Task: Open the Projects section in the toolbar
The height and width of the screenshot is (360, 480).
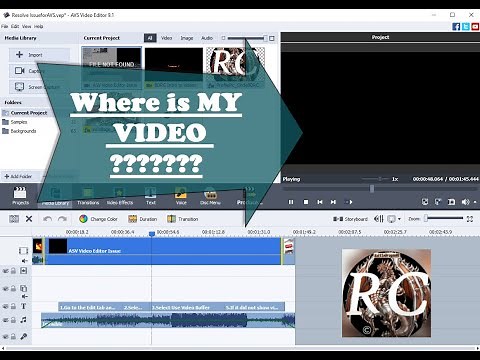Action: 20,196
